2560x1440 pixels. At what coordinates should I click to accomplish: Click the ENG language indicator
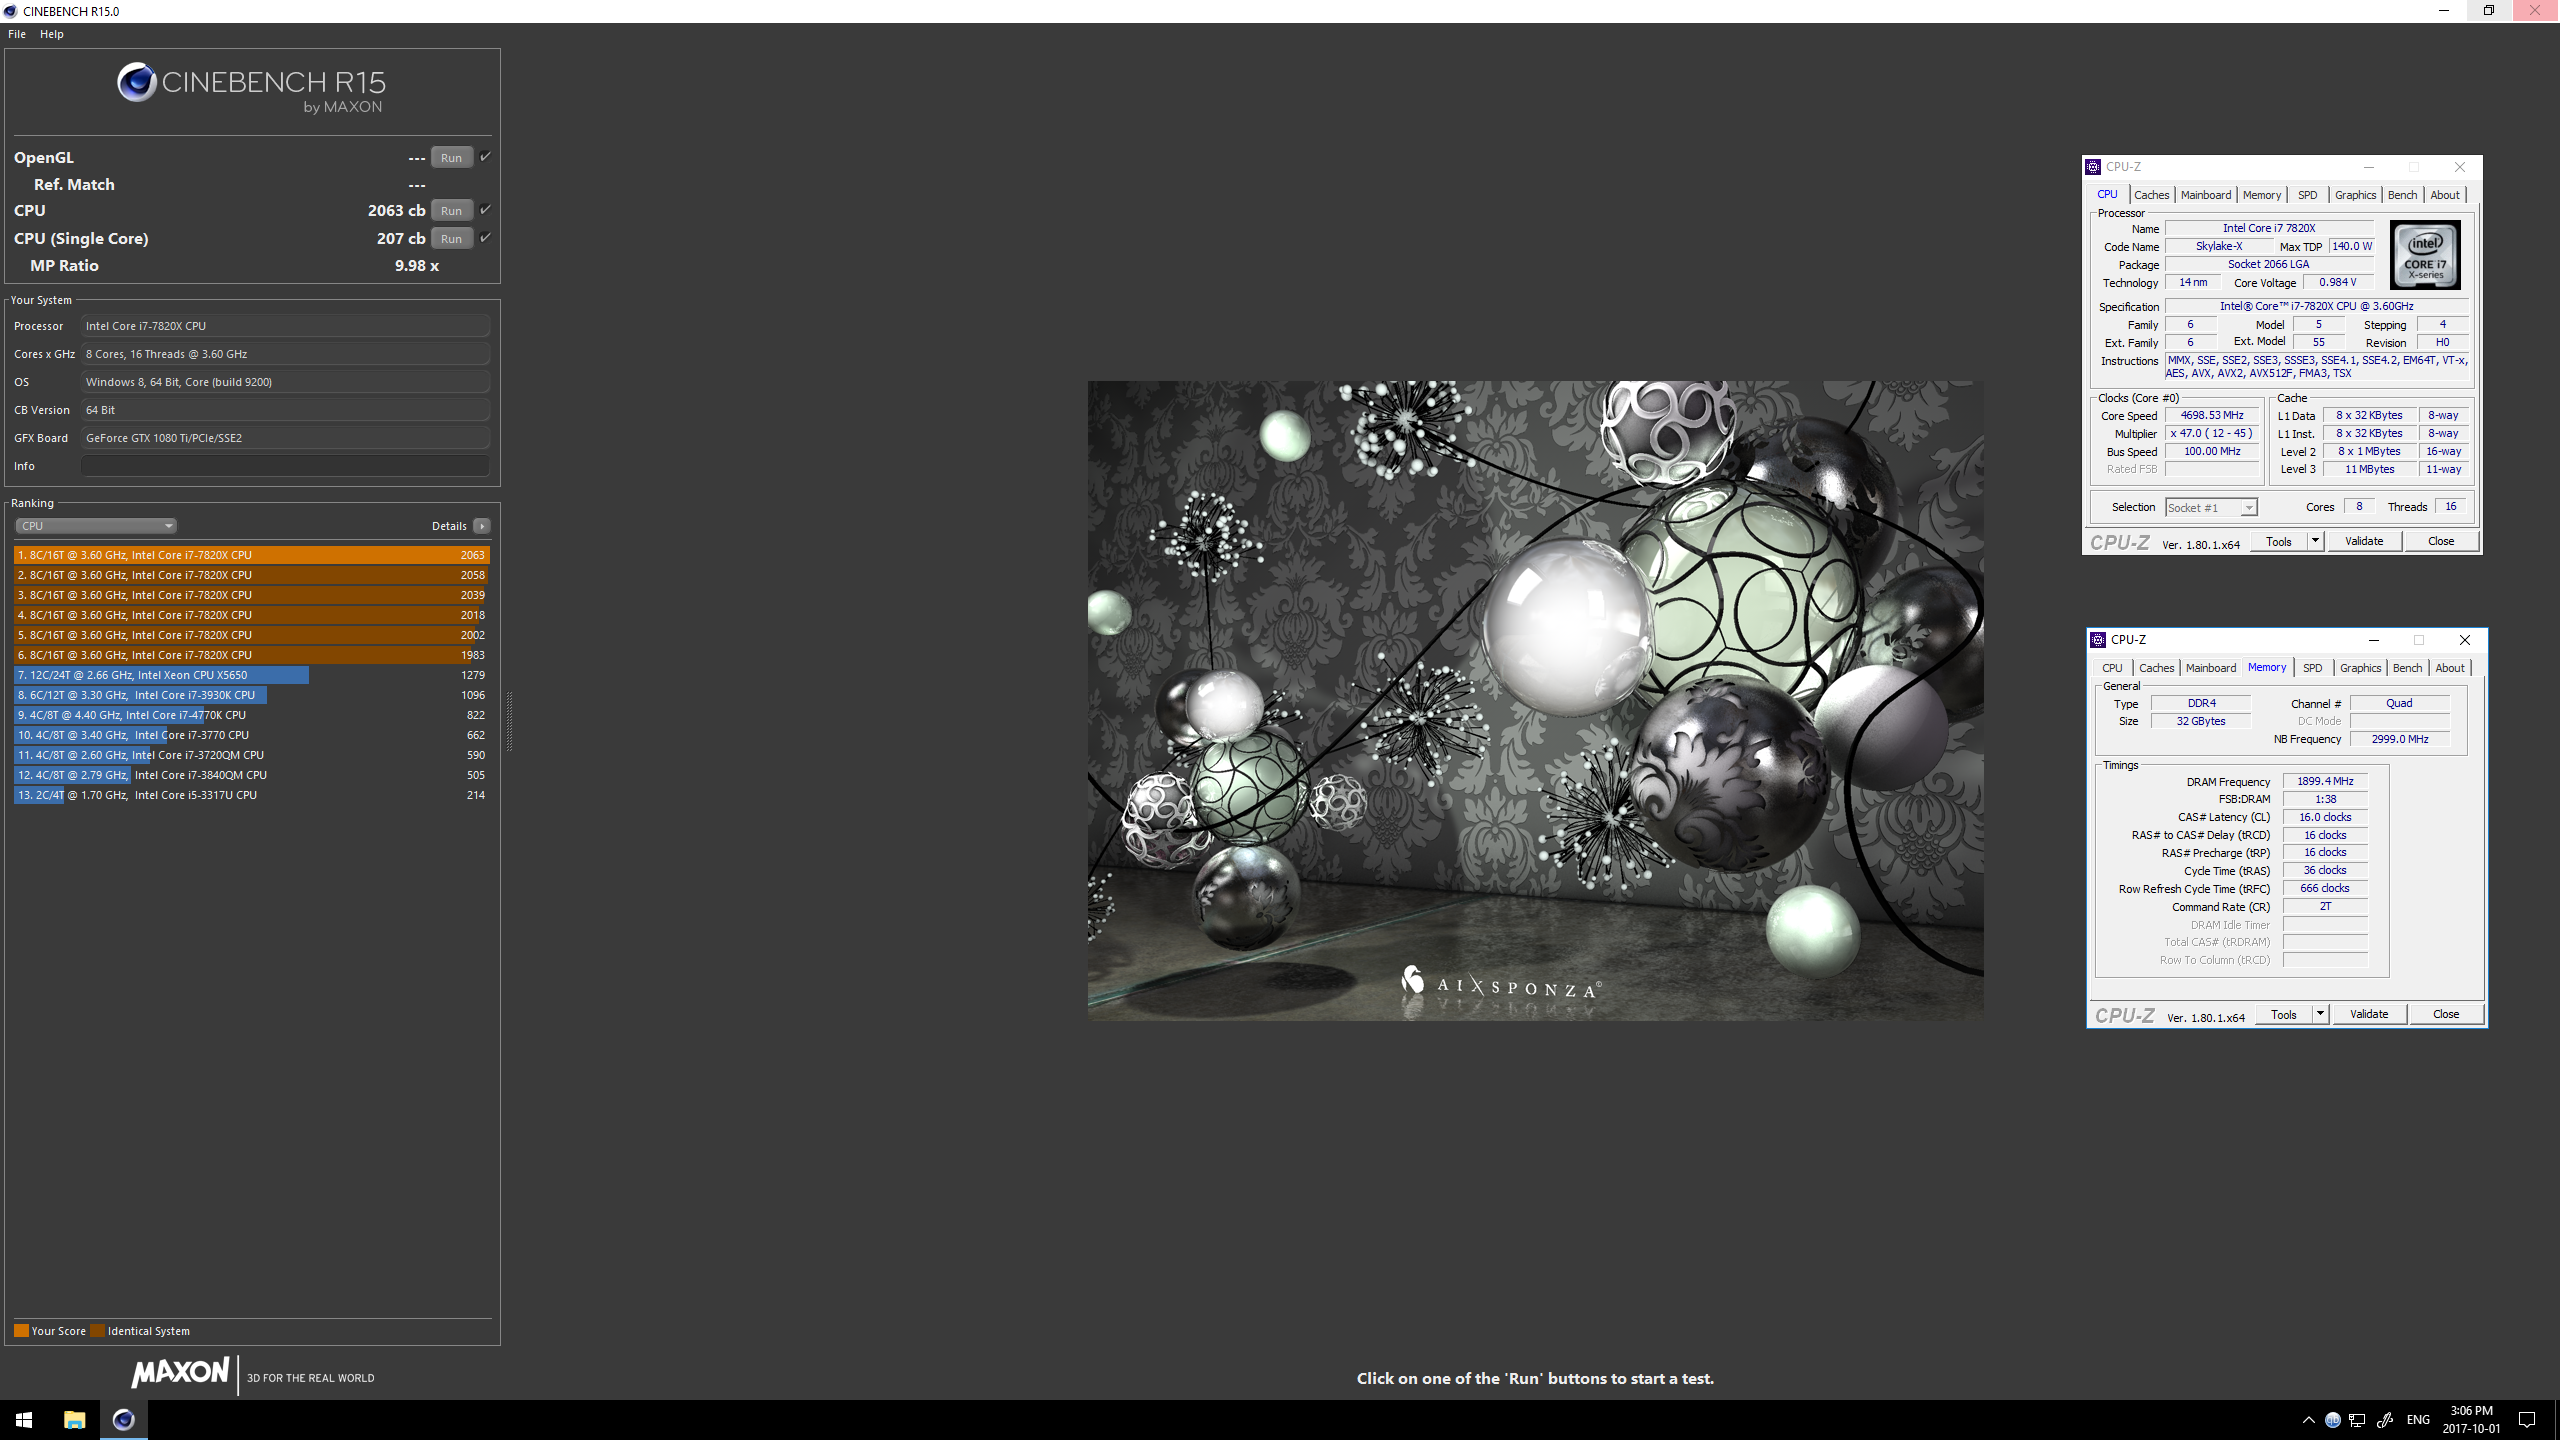[2418, 1420]
